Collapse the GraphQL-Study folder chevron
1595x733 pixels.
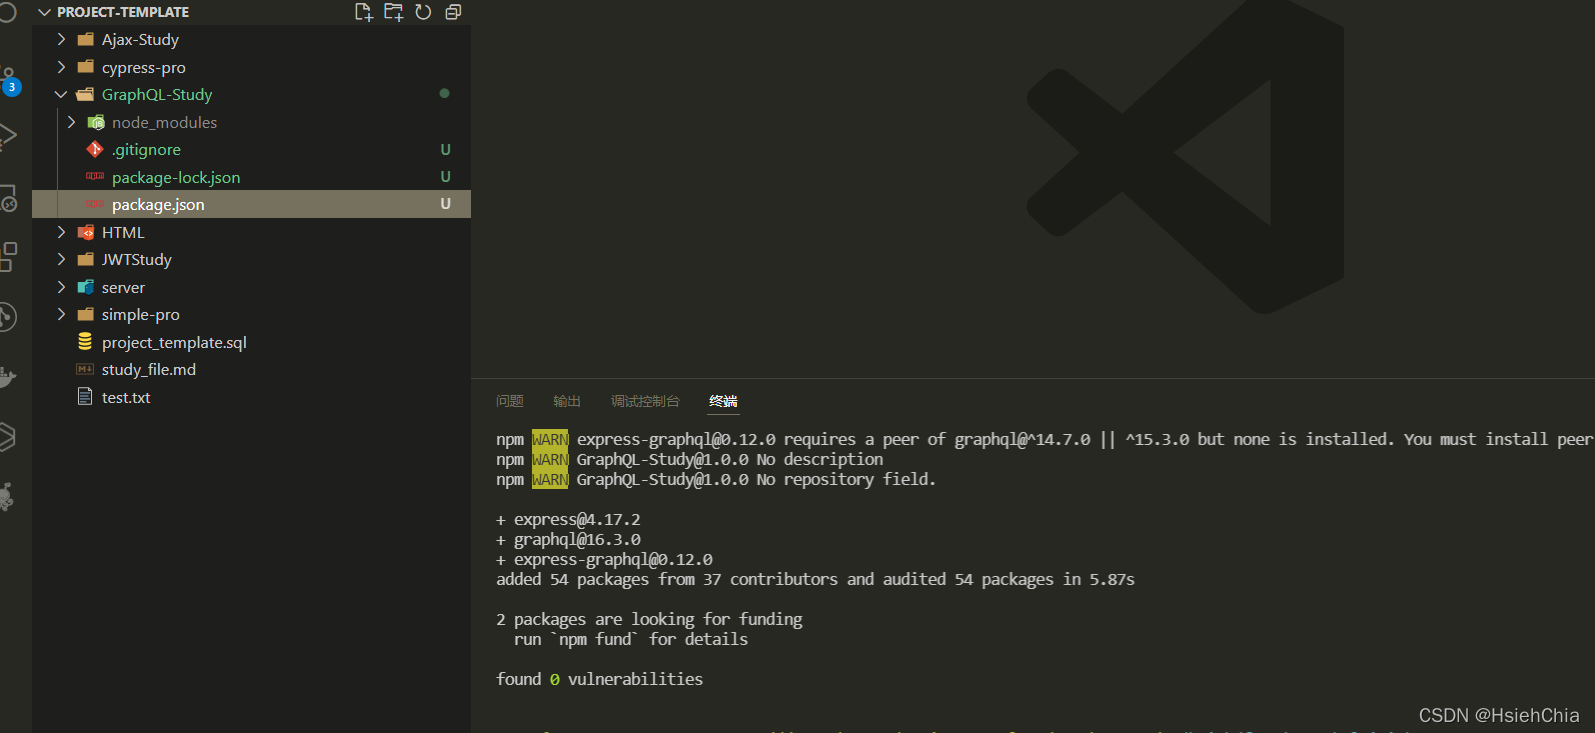click(61, 95)
